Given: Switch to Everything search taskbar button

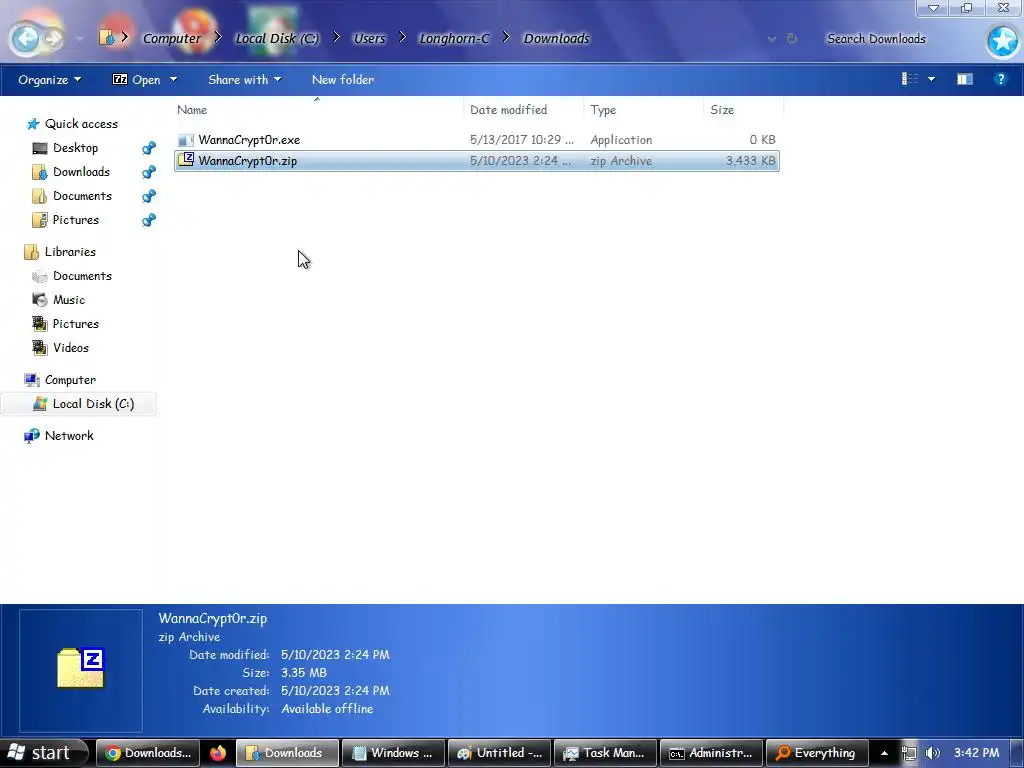Looking at the screenshot, I should (818, 753).
